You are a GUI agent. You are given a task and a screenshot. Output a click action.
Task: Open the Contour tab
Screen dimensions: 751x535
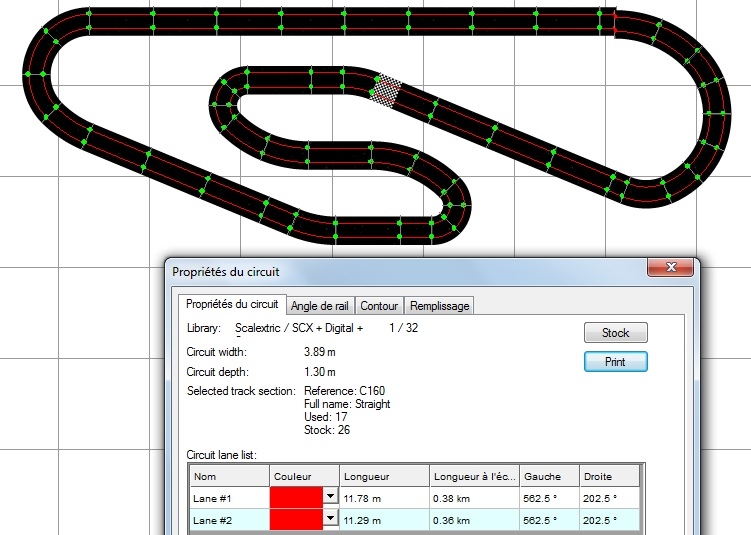click(x=379, y=306)
